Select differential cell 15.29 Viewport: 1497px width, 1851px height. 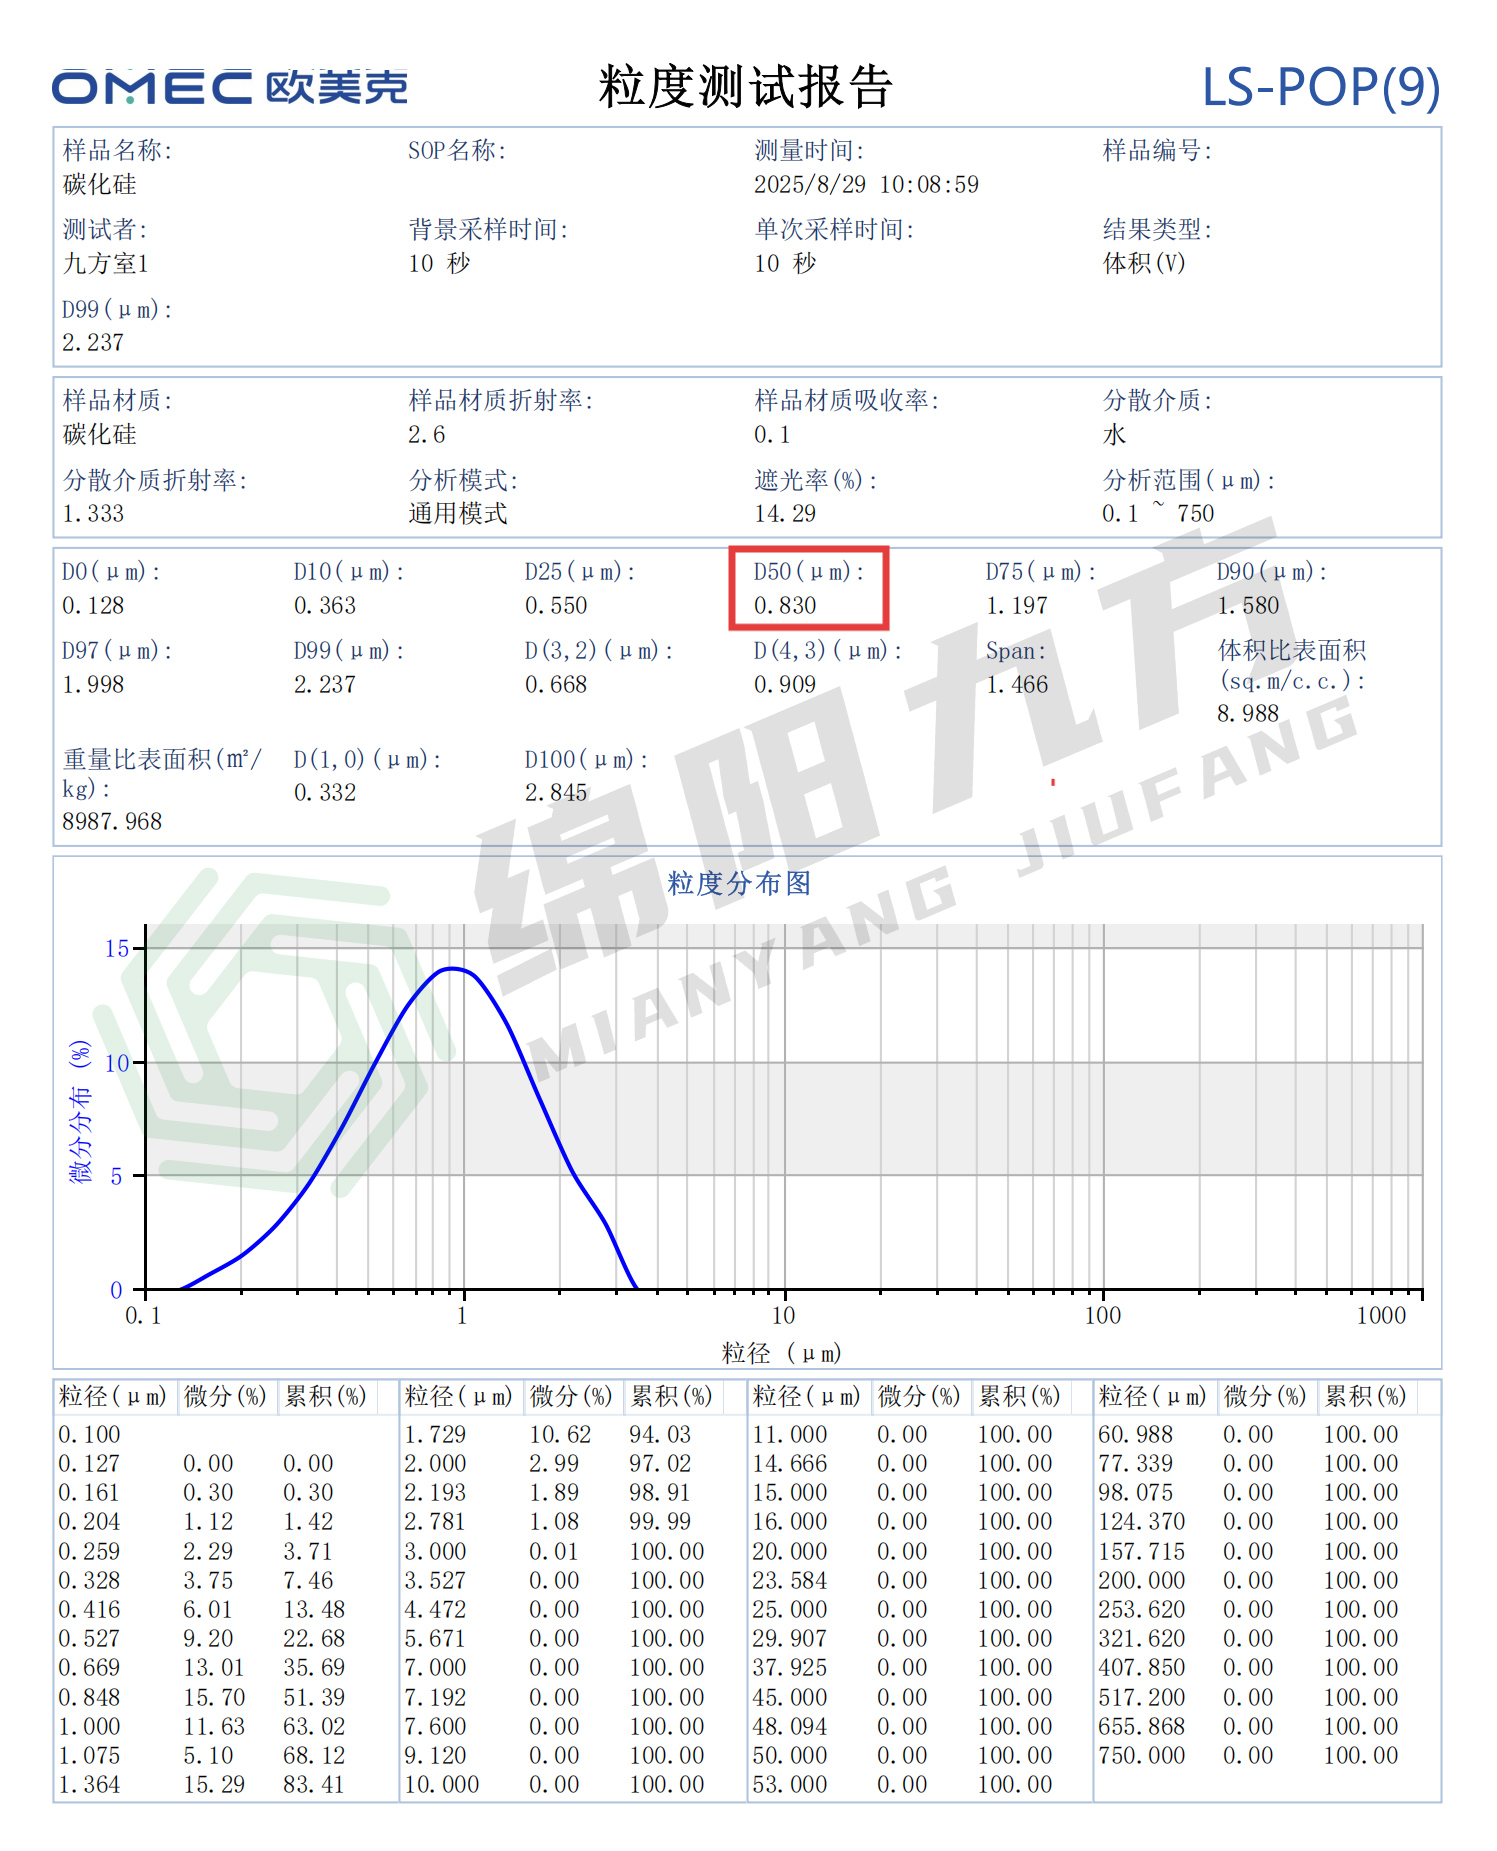(x=214, y=1784)
